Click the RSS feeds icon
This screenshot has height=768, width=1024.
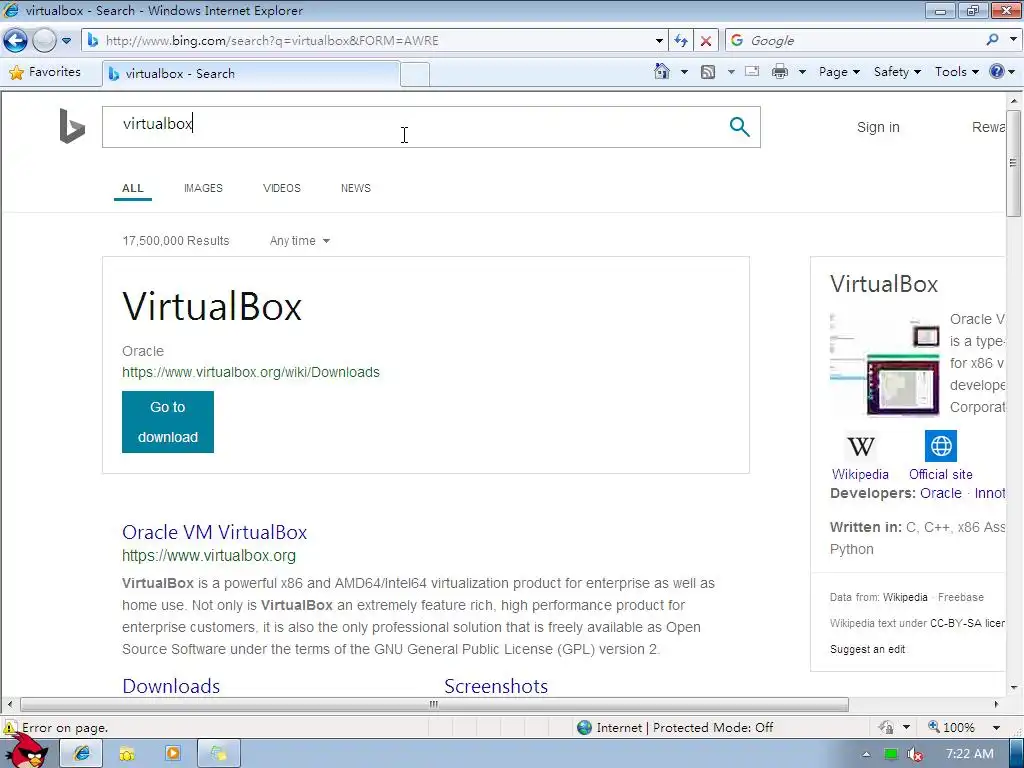point(708,72)
